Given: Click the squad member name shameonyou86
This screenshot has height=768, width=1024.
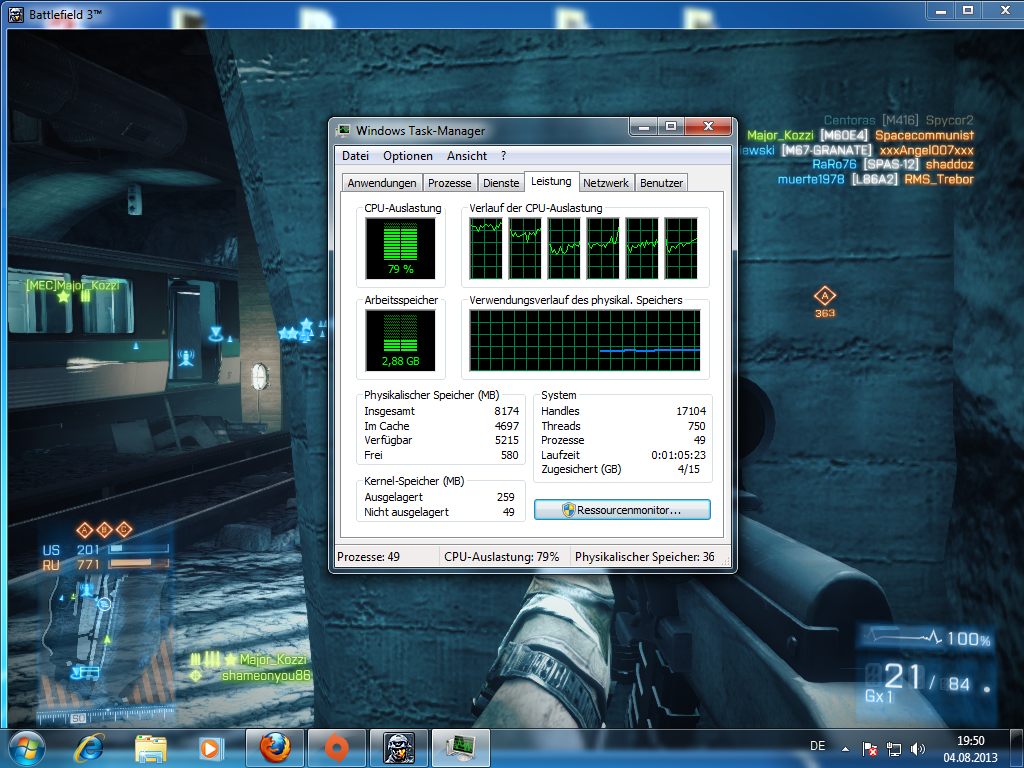Looking at the screenshot, I should 266,675.
